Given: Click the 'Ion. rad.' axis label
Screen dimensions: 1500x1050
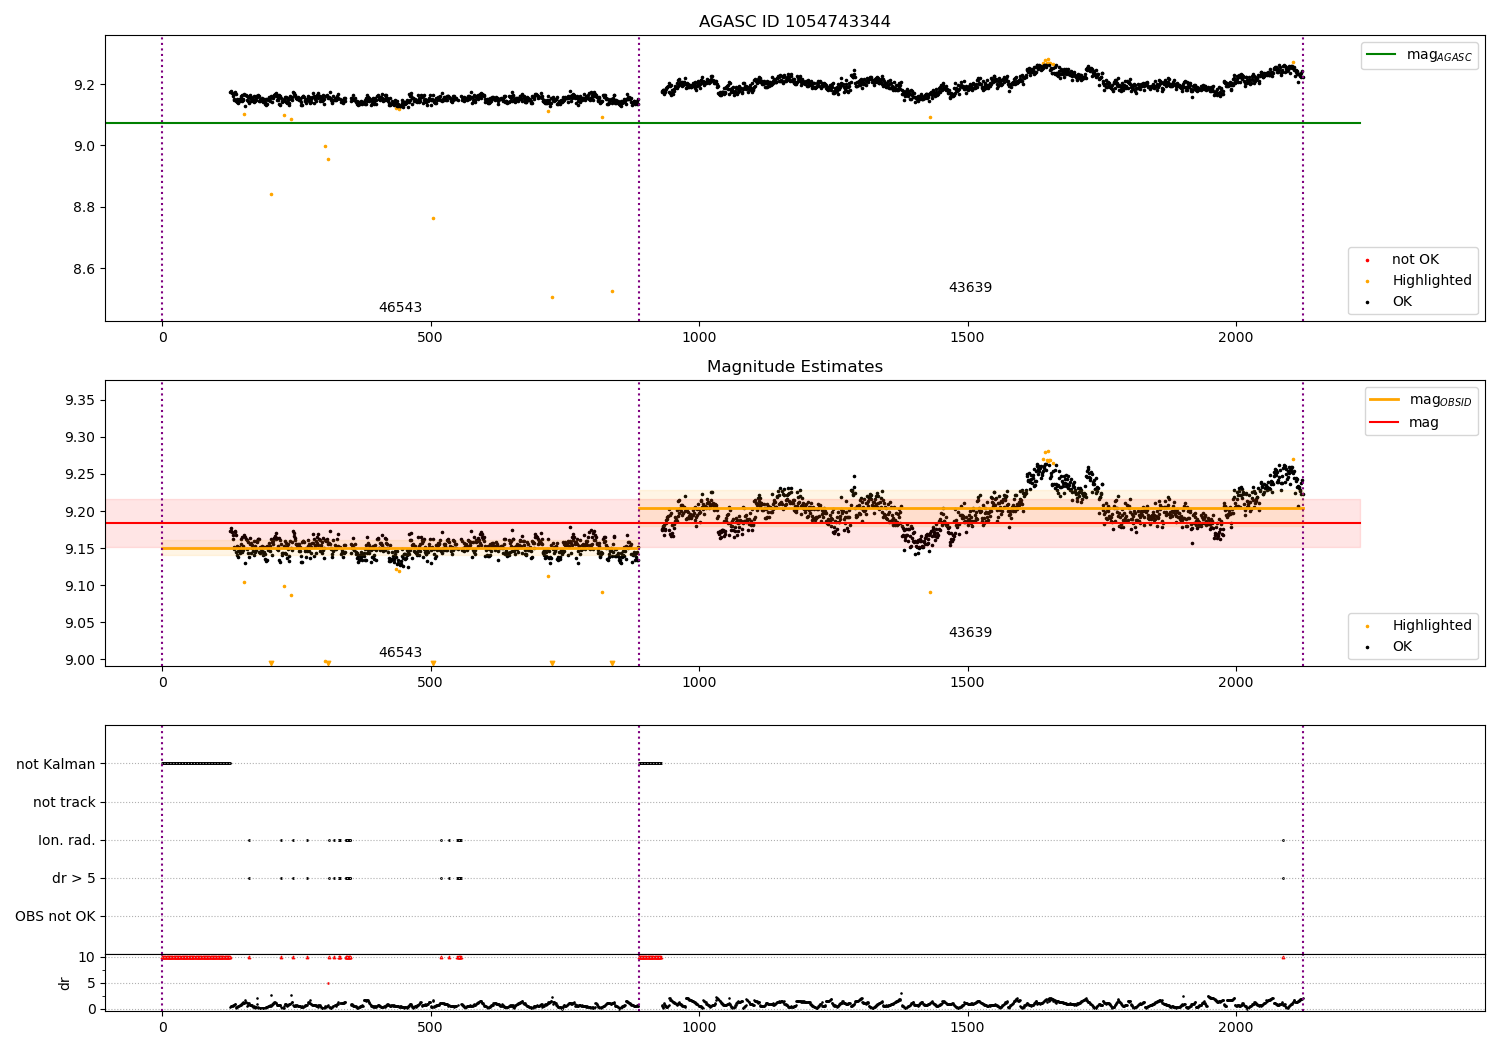Looking at the screenshot, I should (x=67, y=840).
